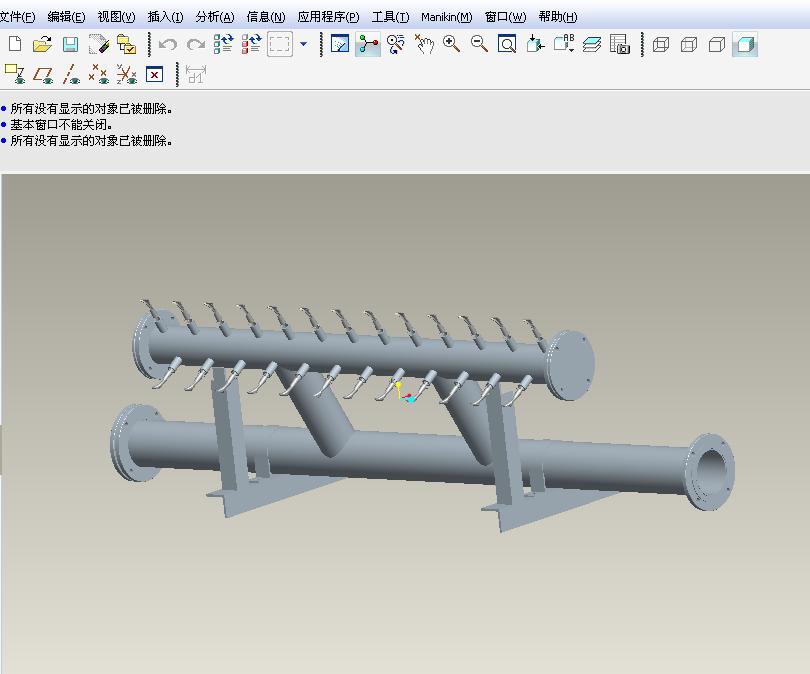
Task: Open the View Manager icon
Action: coord(620,44)
